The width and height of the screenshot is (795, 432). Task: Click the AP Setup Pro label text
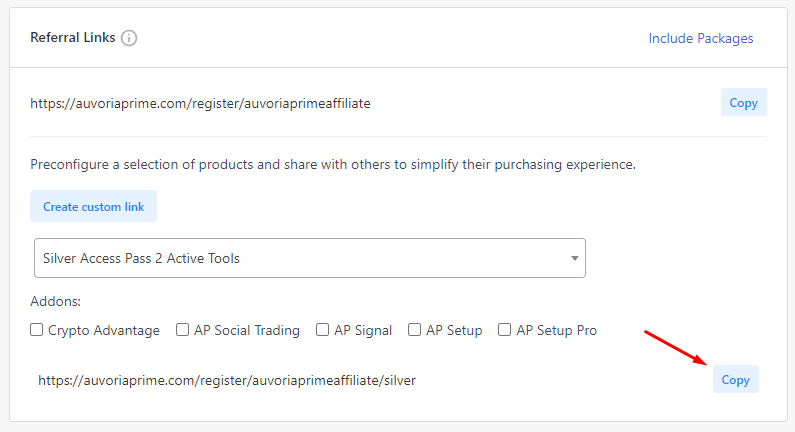[557, 331]
